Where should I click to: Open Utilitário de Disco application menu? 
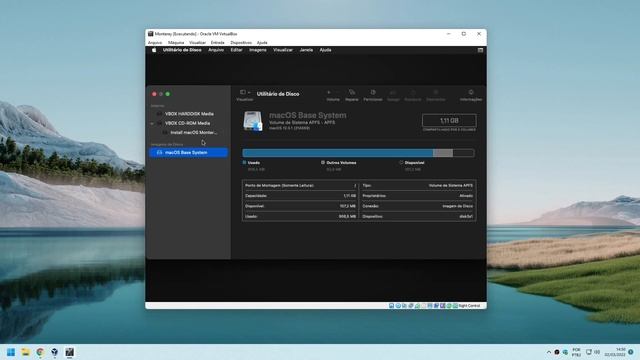[x=182, y=50]
